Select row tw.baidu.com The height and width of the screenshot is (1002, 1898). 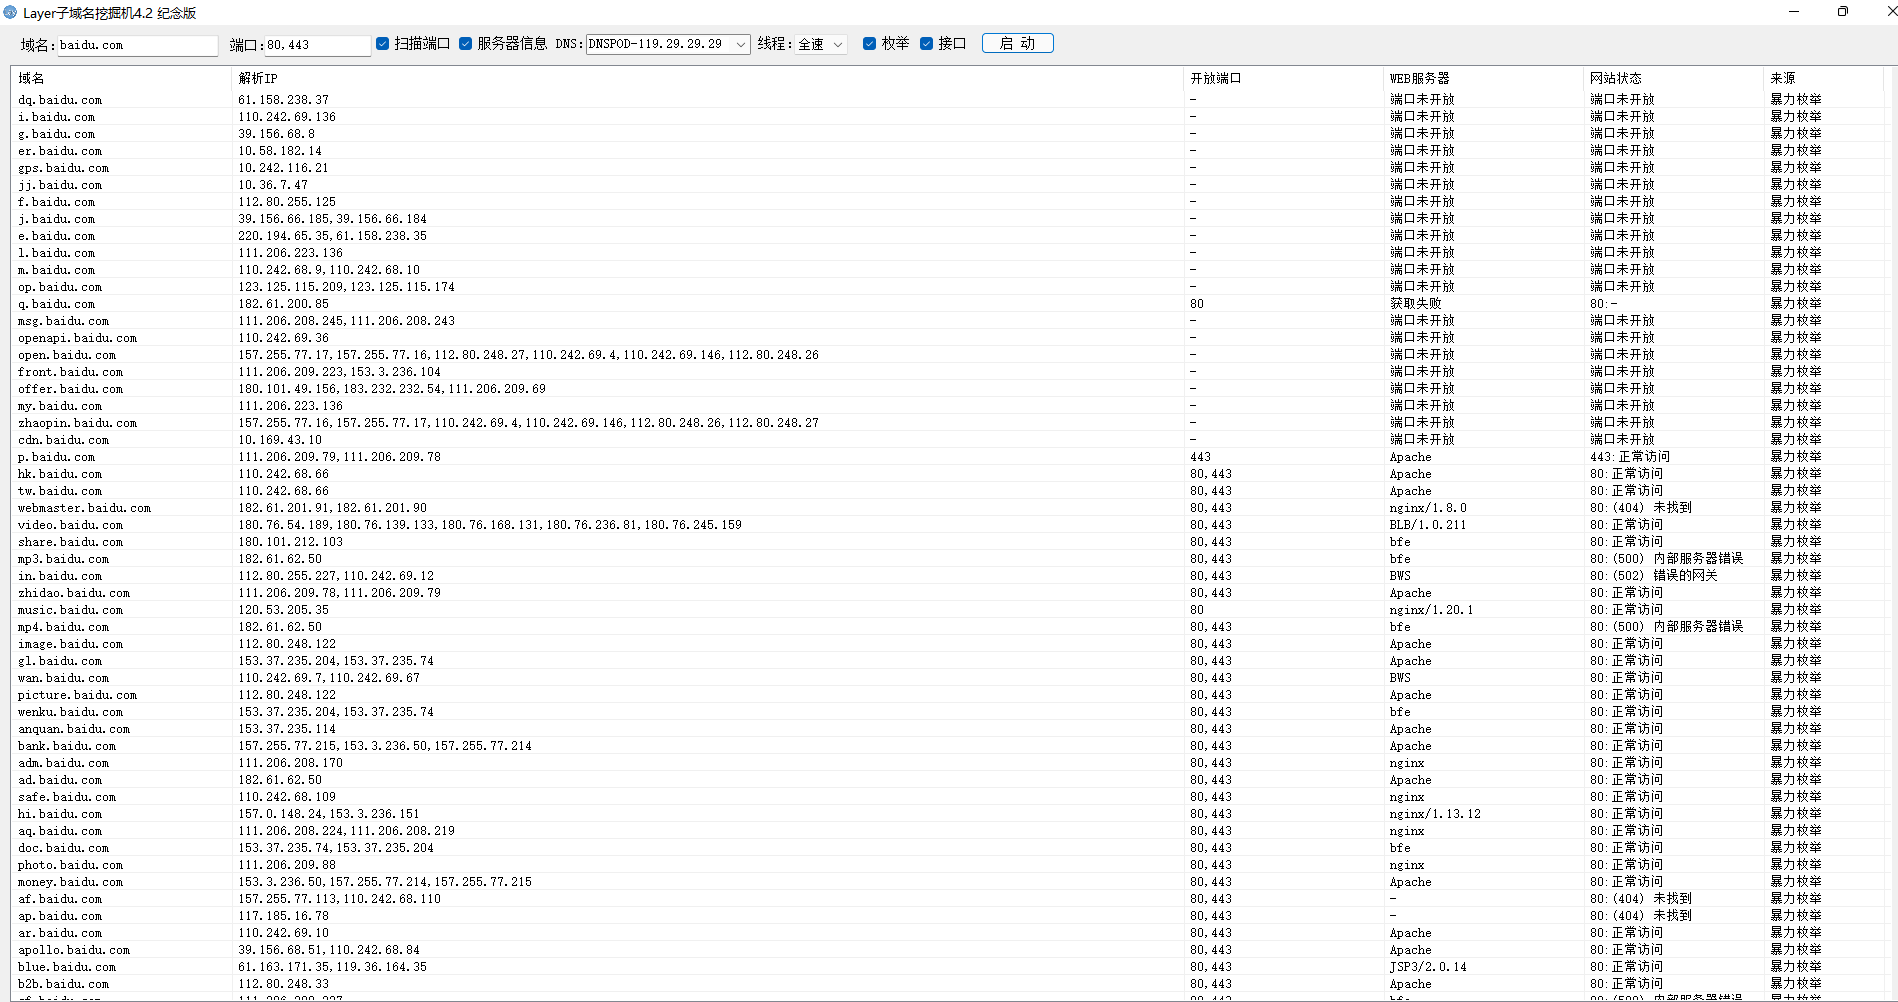point(948,491)
